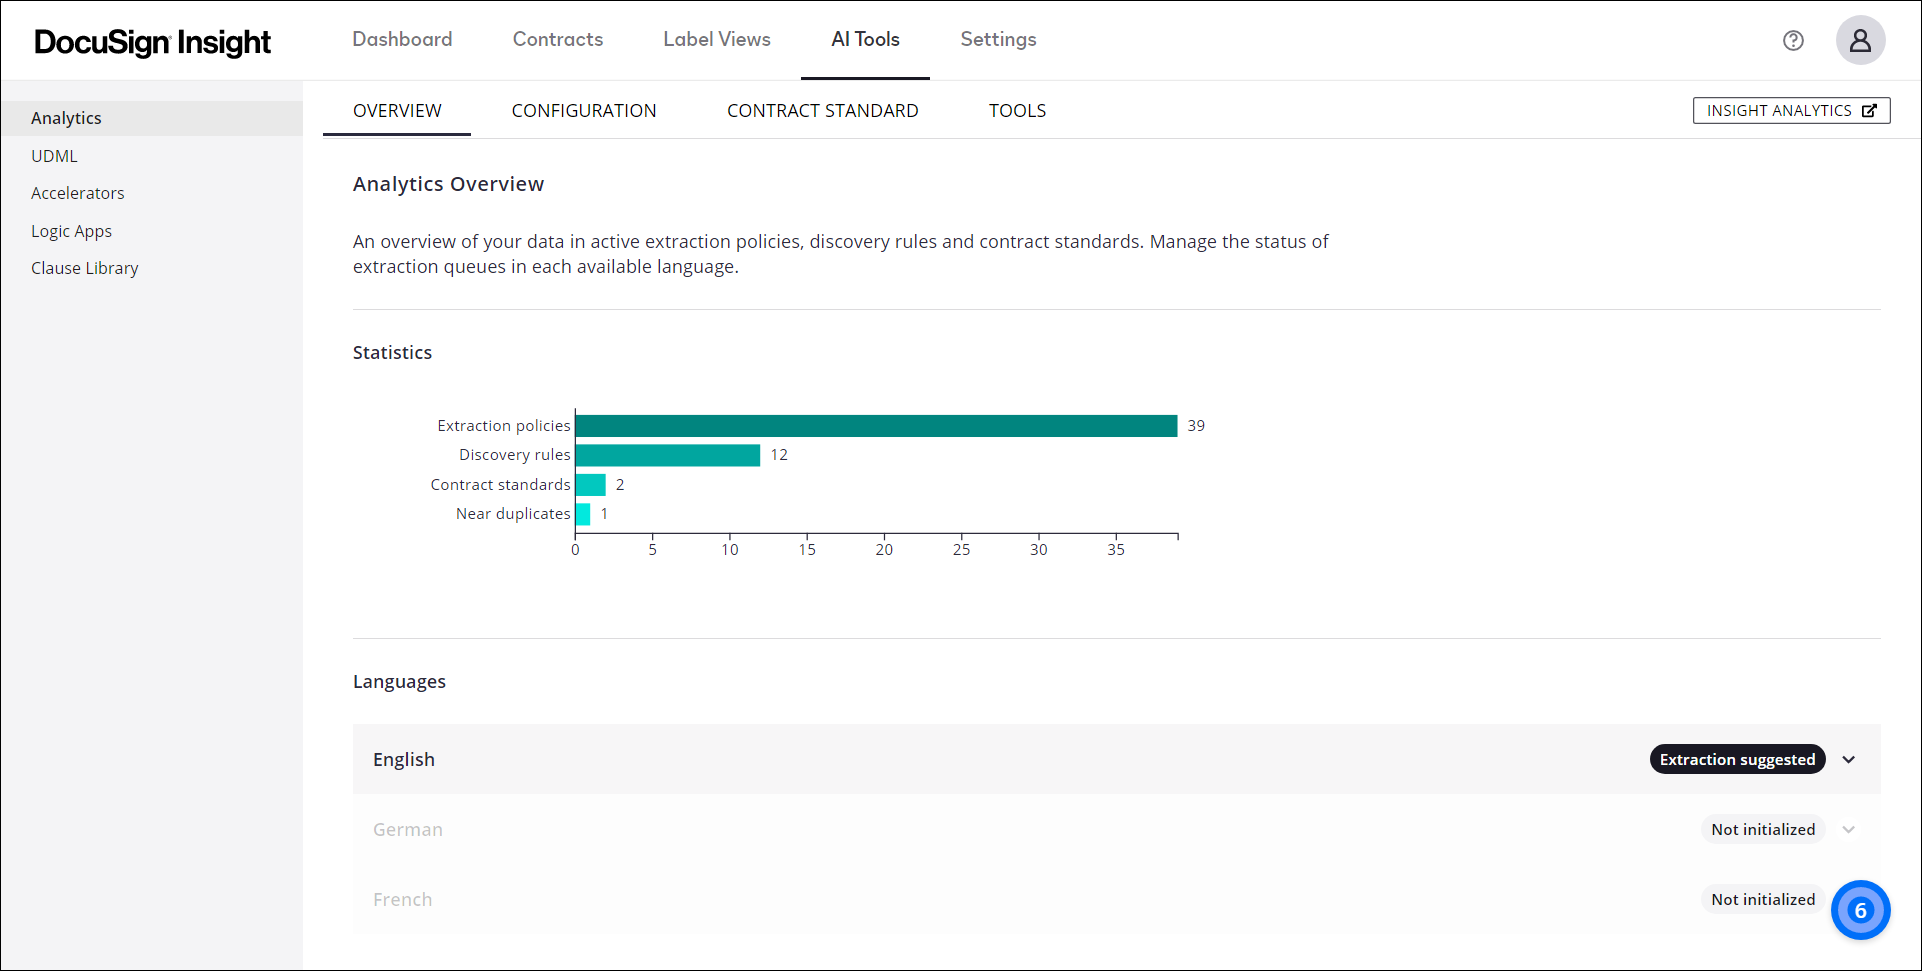Click the Not initialized badge for French
This screenshot has width=1922, height=971.
1762,899
